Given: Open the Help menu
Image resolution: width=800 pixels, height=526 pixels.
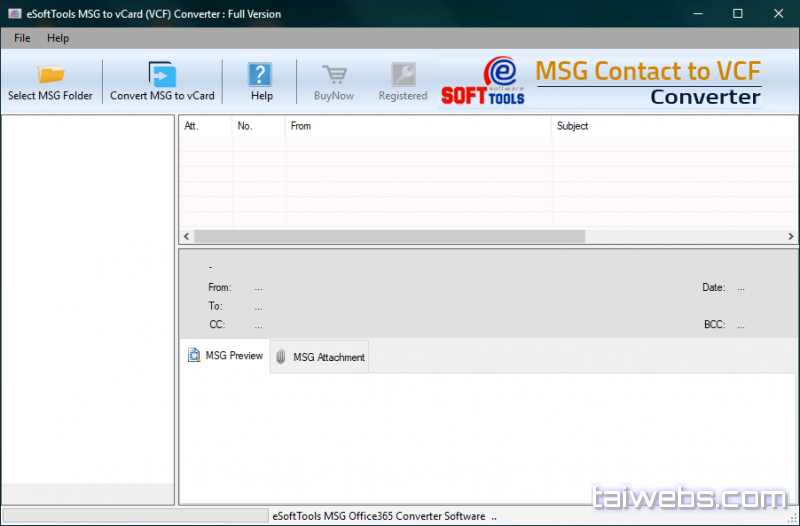Looking at the screenshot, I should 58,38.
